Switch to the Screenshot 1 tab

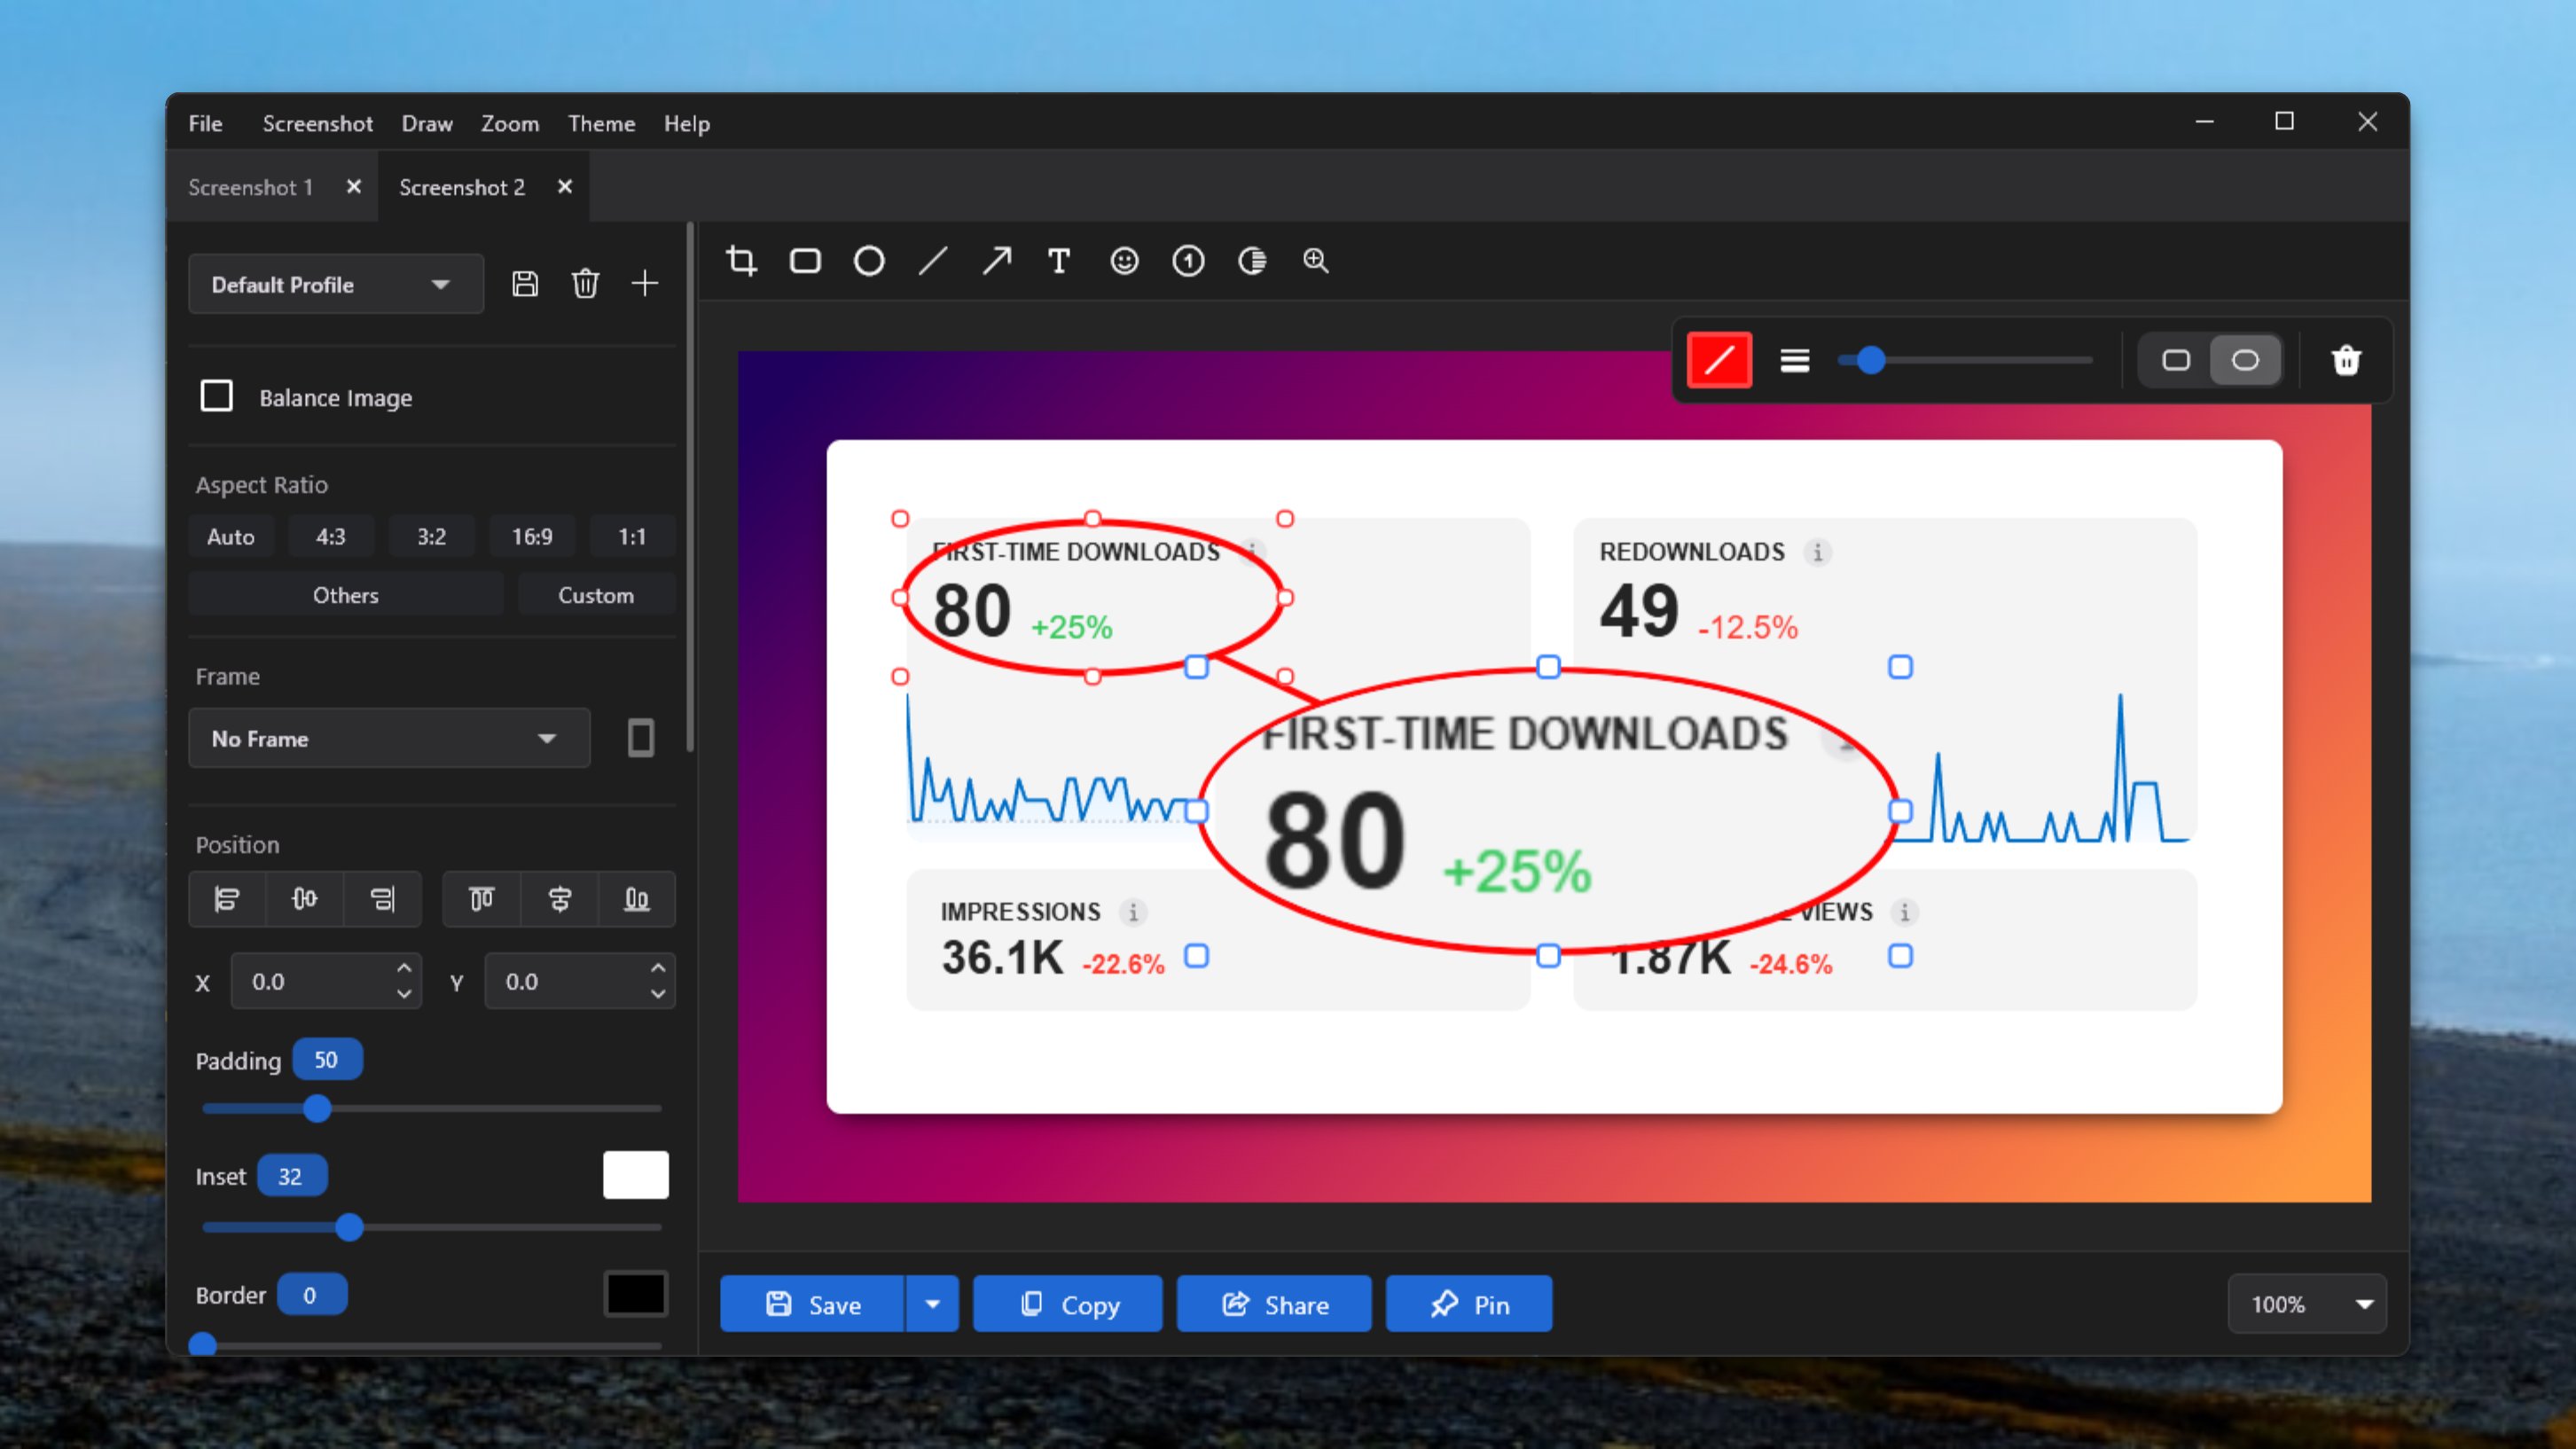[251, 187]
